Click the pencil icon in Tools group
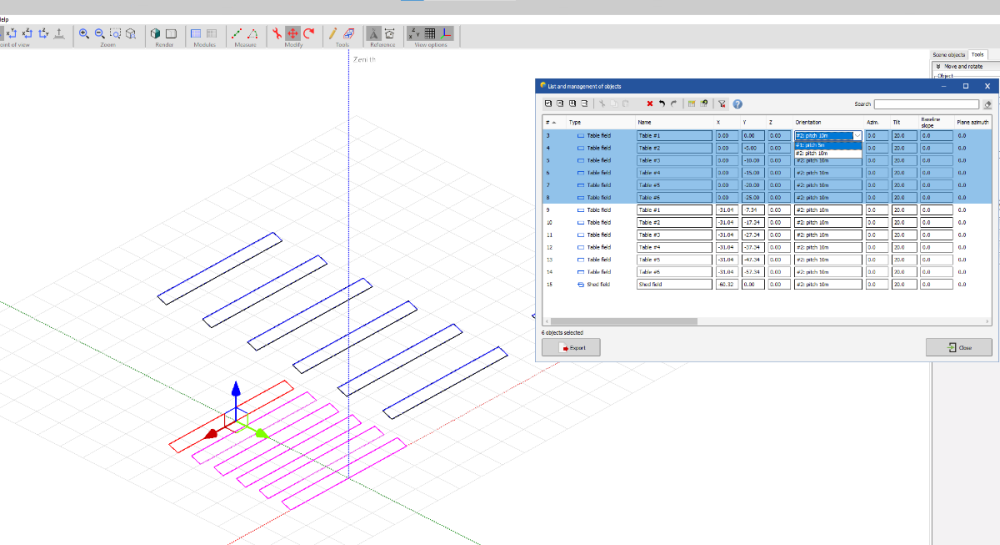 (332, 33)
